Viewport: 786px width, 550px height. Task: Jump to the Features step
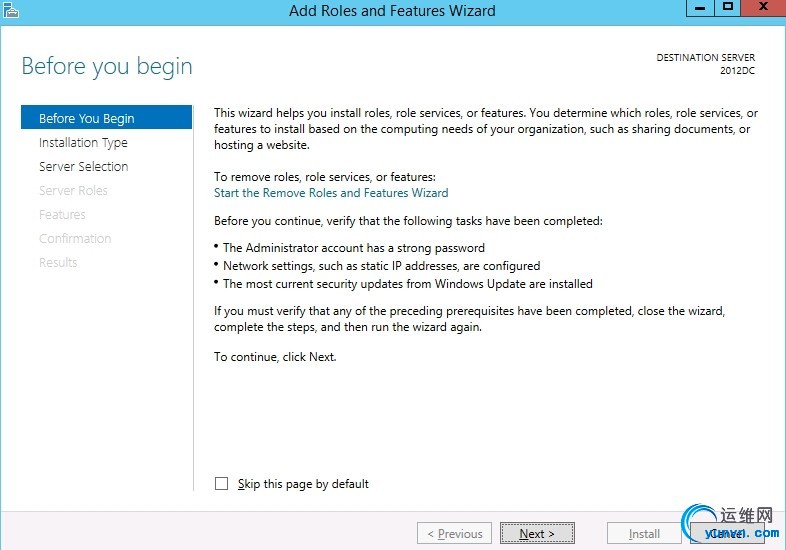click(62, 214)
